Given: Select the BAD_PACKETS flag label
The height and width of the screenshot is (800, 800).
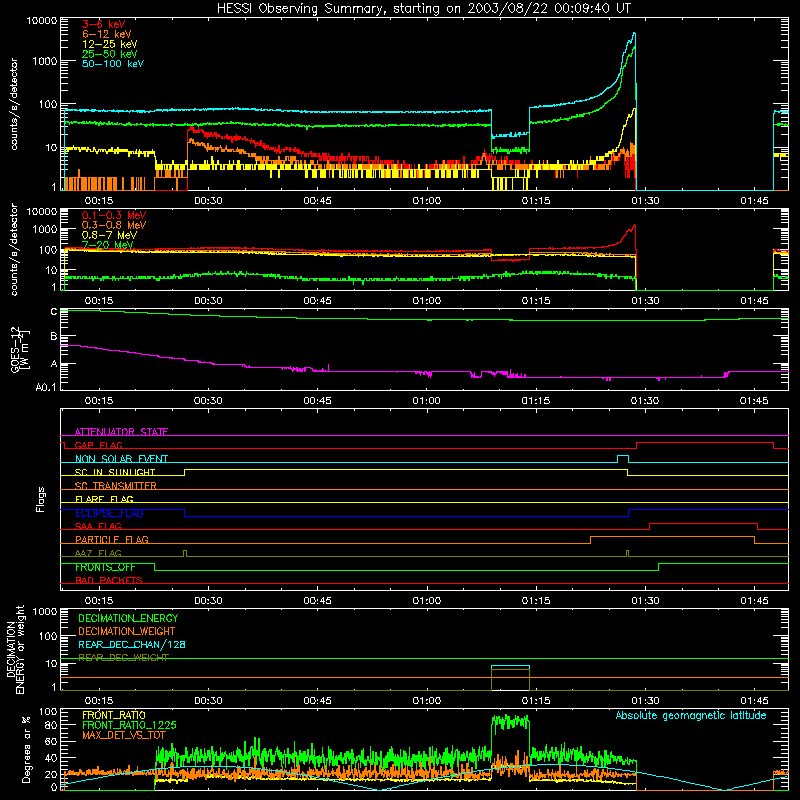Looking at the screenshot, I should (x=109, y=581).
